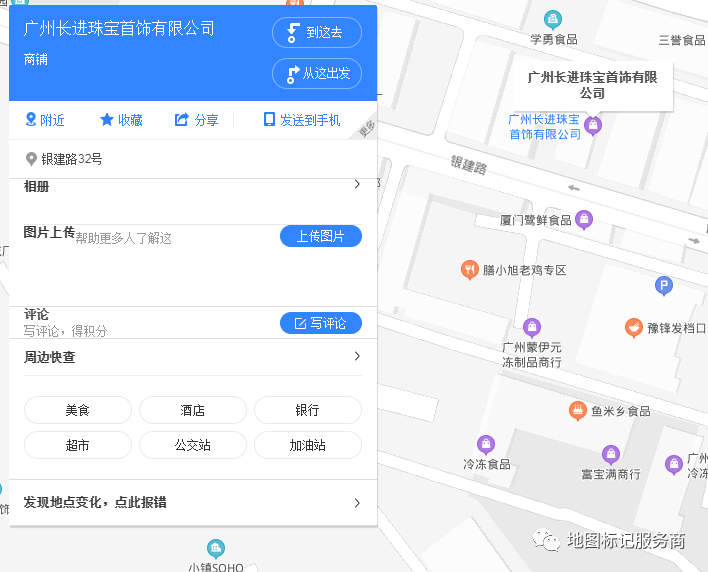The height and width of the screenshot is (572, 708).
Task: Click the 分享 share icon
Action: click(x=182, y=120)
